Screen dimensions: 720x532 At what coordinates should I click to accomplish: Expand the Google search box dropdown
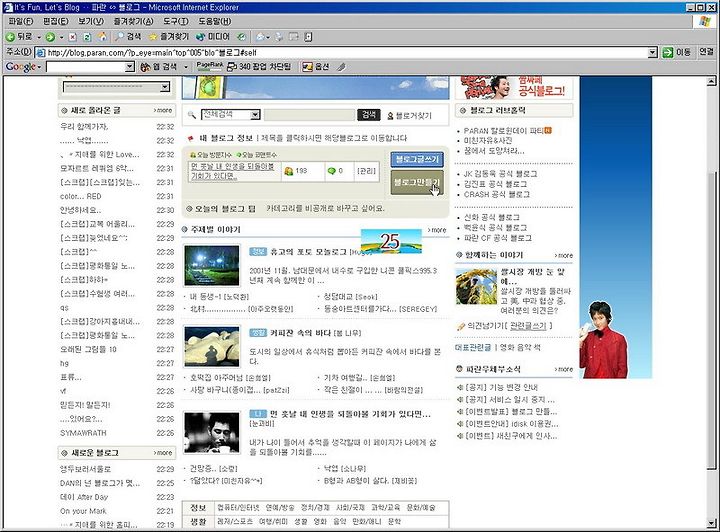click(130, 67)
